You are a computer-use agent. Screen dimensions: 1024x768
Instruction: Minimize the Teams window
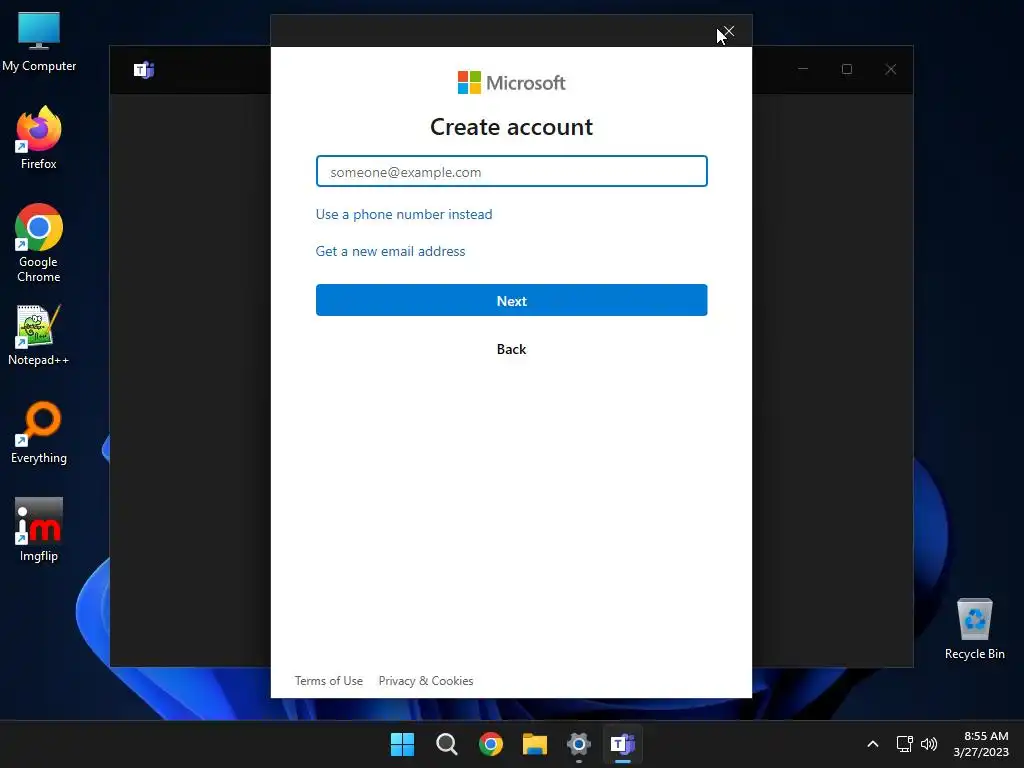coord(803,69)
